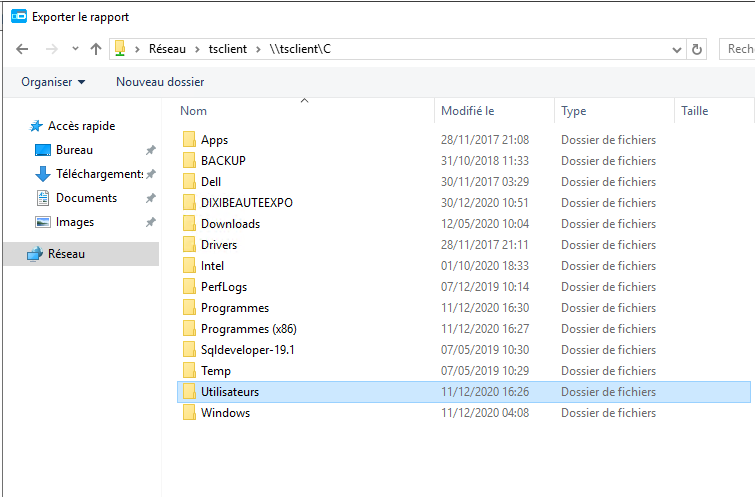Click the Programmes (x86) folder icon

coord(189,328)
